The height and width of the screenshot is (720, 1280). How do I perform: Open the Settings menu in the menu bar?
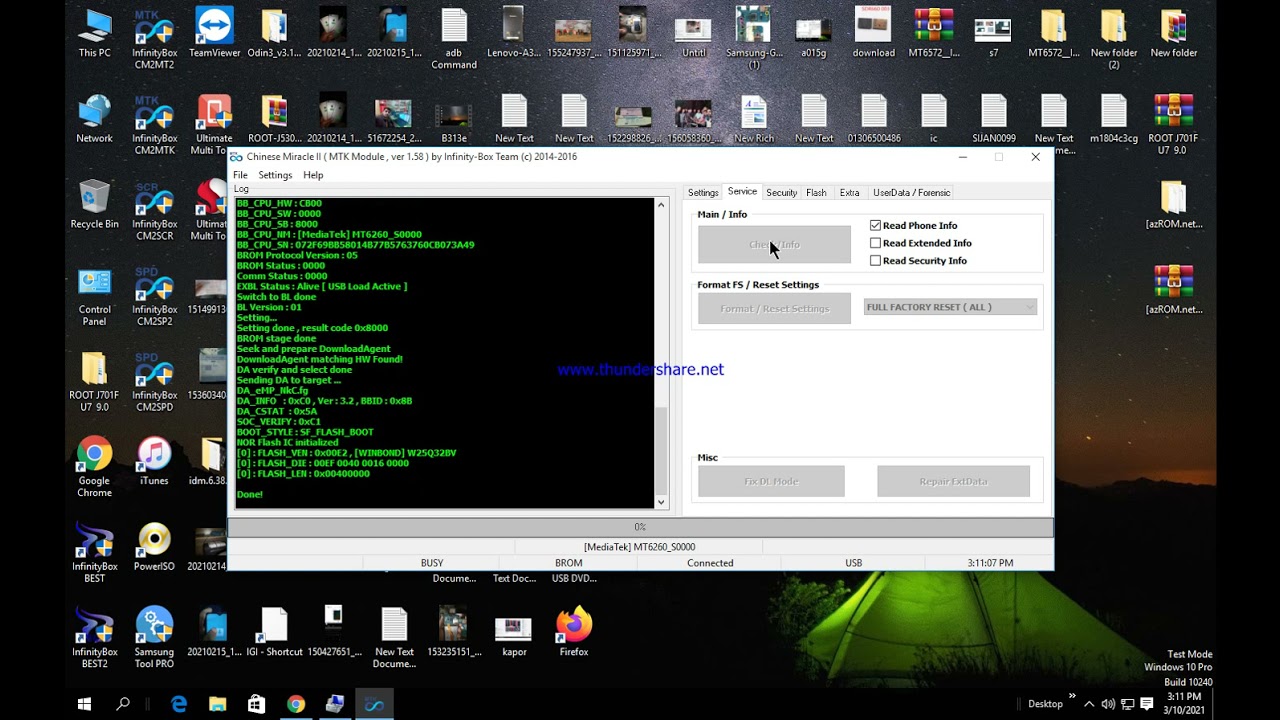pos(275,175)
